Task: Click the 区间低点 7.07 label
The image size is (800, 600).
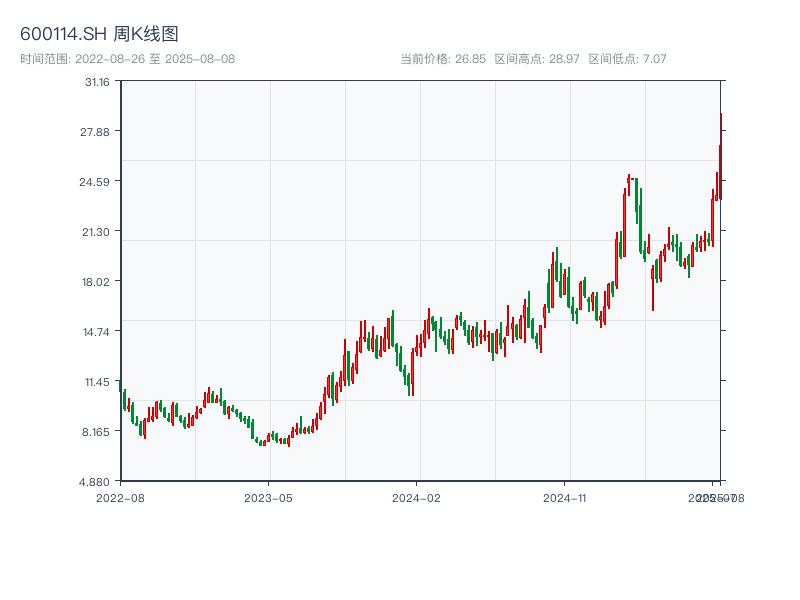Action: click(627, 59)
